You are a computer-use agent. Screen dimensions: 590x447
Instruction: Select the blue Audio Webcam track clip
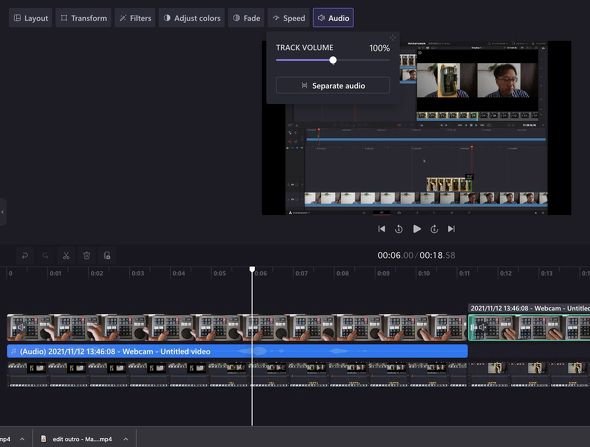[237, 351]
